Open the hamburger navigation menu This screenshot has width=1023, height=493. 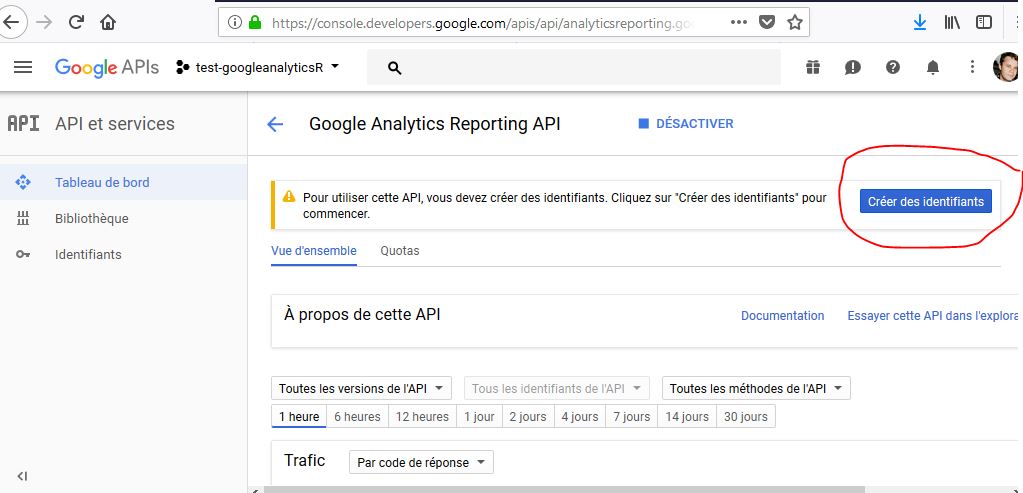[23, 67]
